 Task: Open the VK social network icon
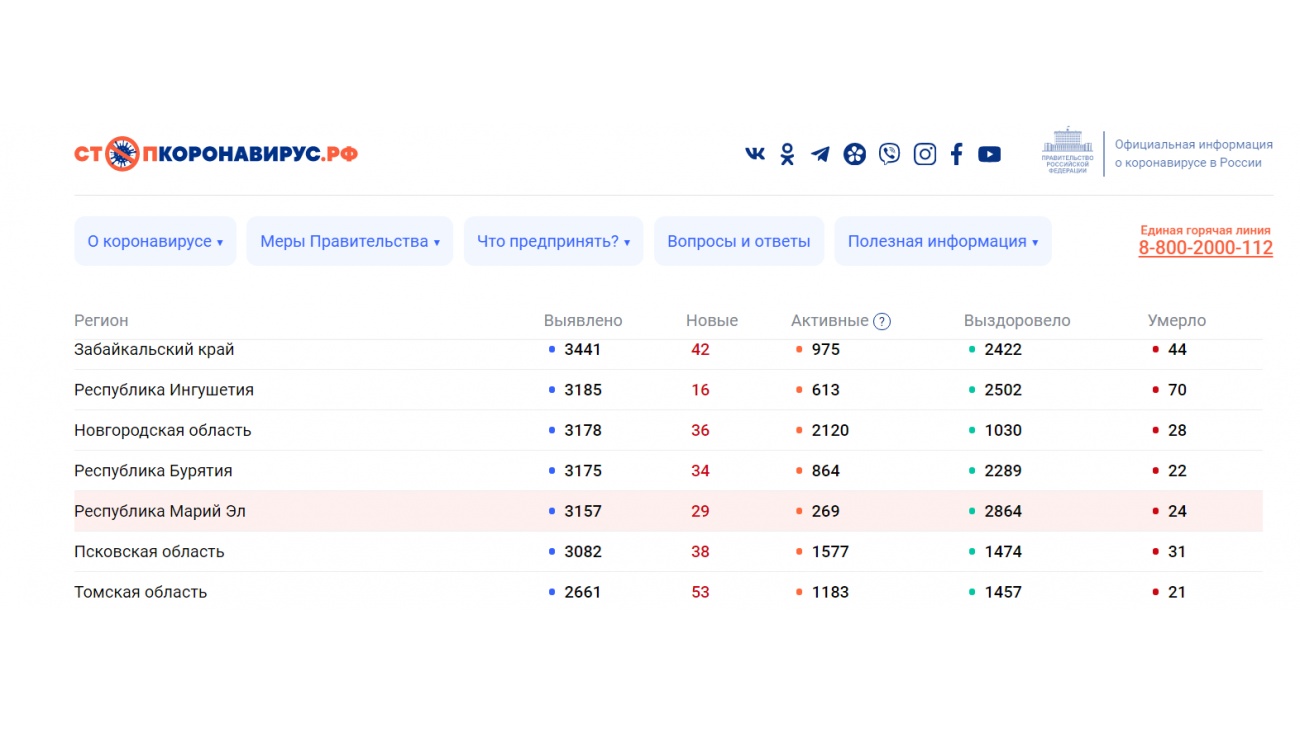pyautogui.click(x=755, y=154)
